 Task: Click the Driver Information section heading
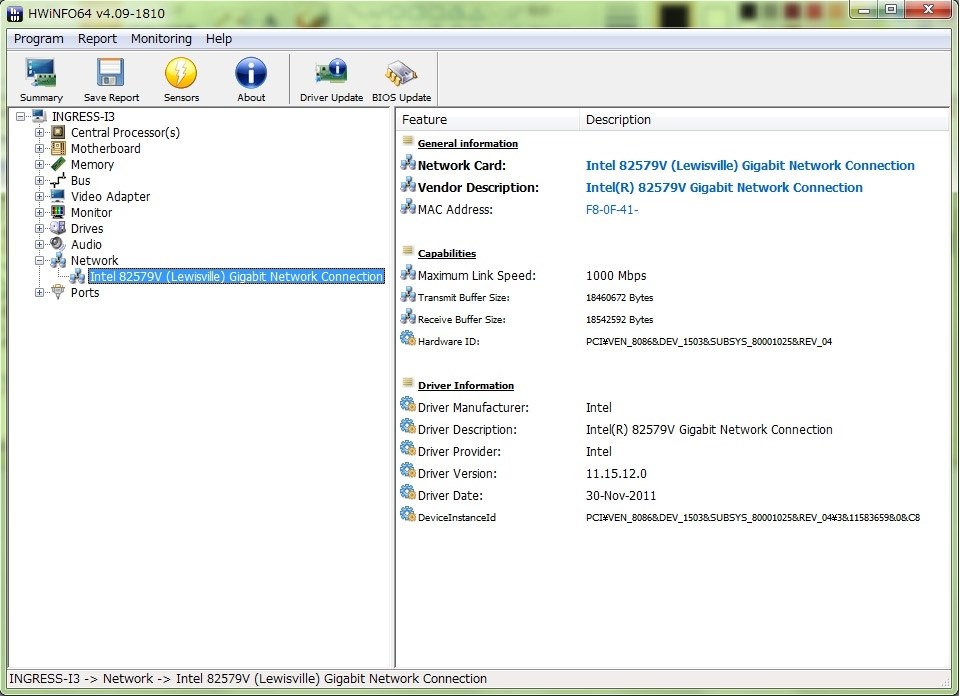click(x=466, y=386)
